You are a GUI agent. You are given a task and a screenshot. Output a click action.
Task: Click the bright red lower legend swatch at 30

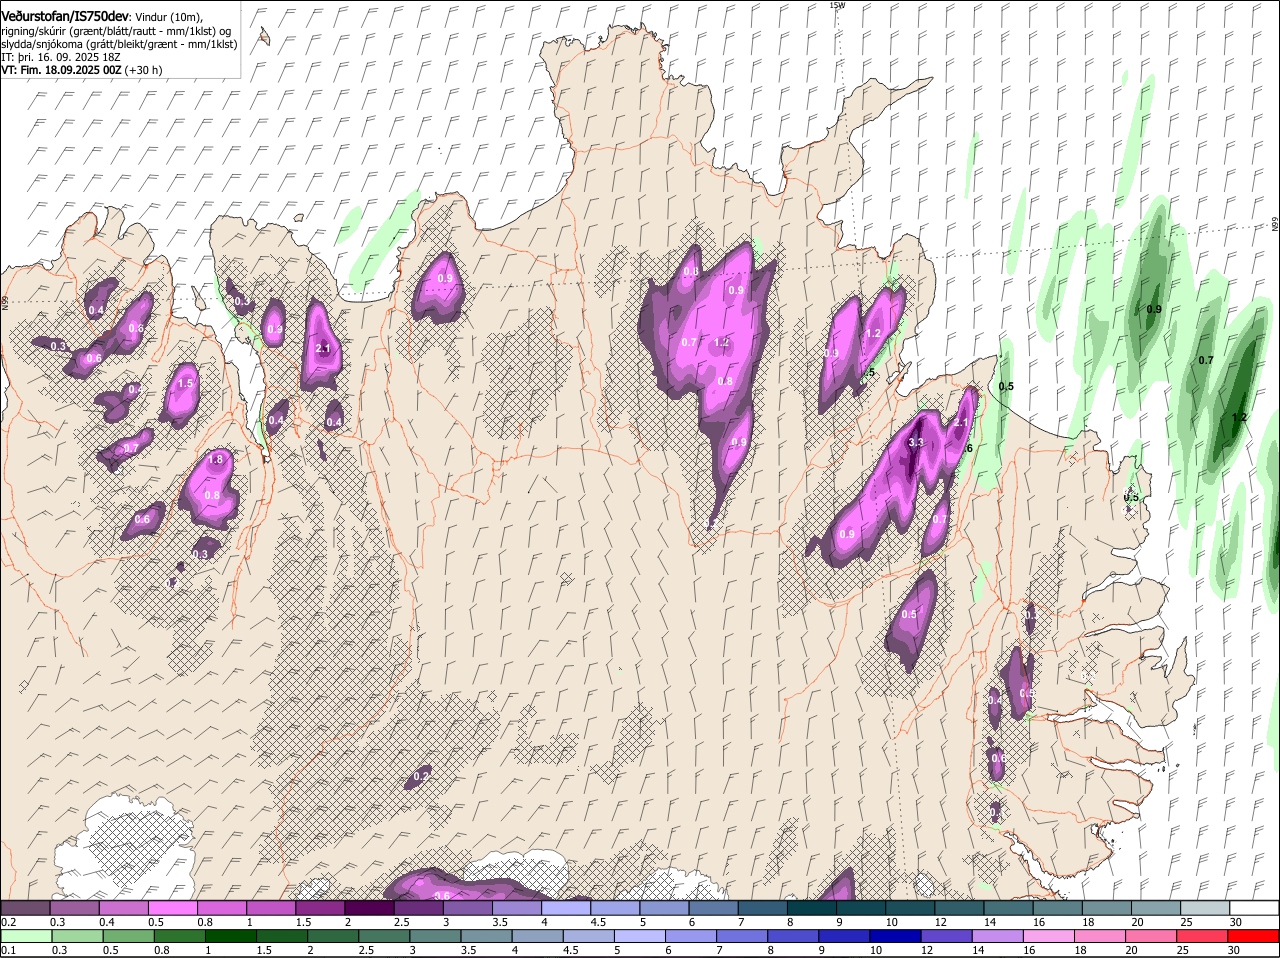pos(1255,936)
